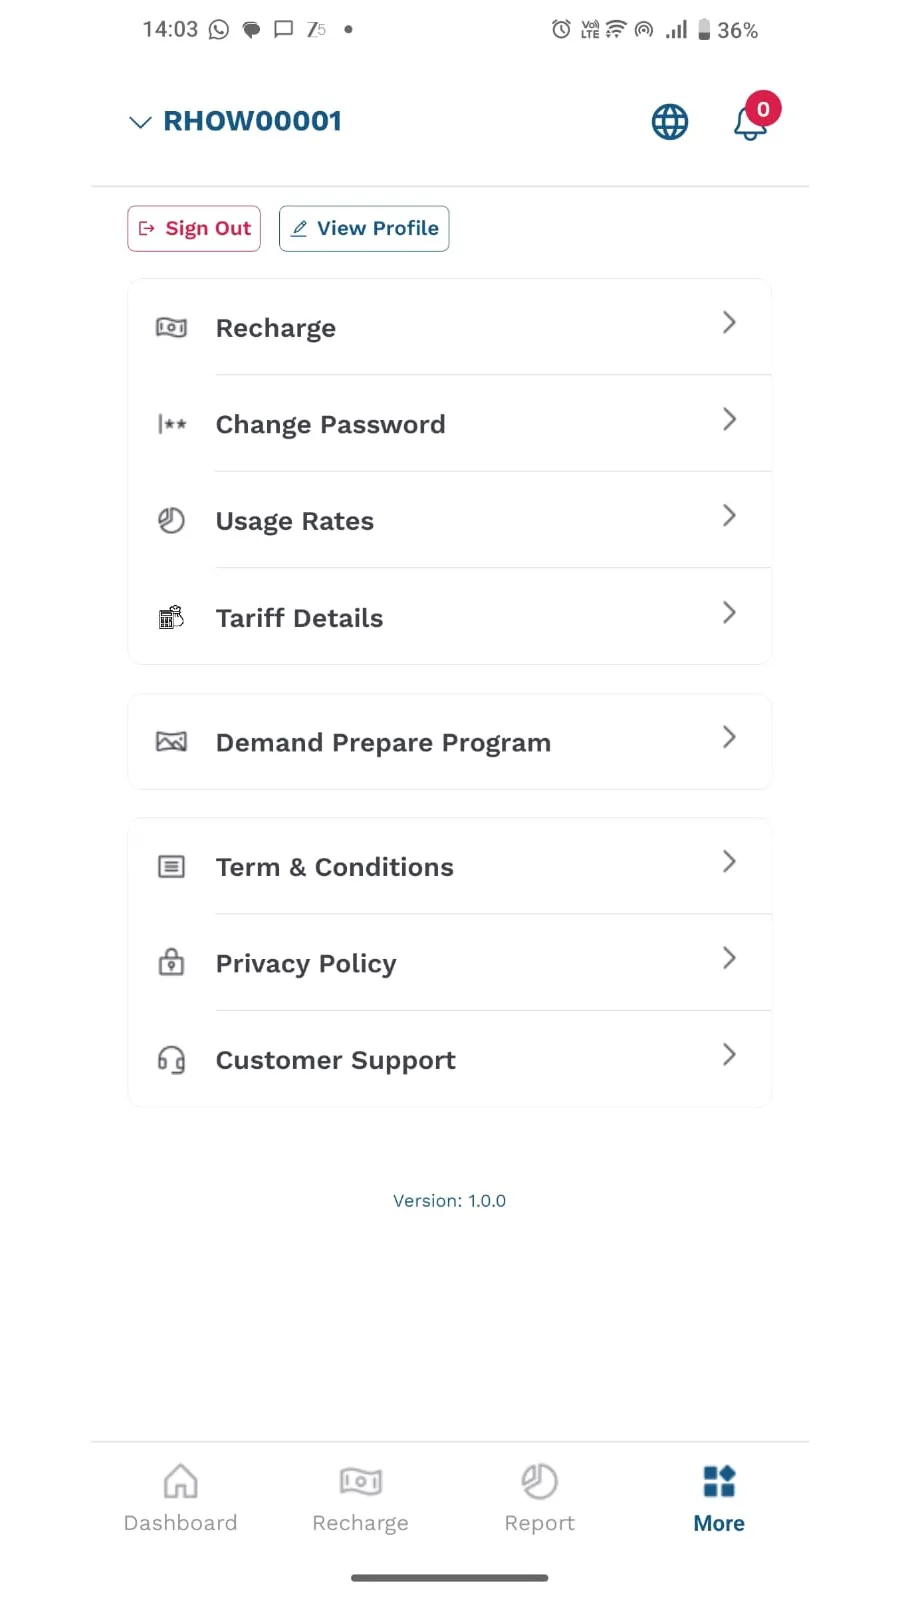Open the Recharge row chevron arrow
The height and width of the screenshot is (1600, 900).
[x=729, y=322]
